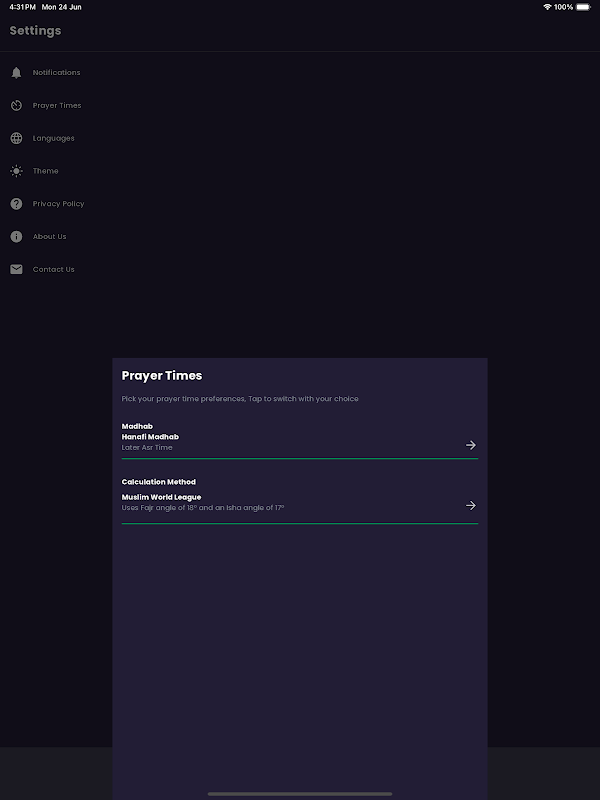
Task: Open the Privacy Policy link
Action: point(58,204)
